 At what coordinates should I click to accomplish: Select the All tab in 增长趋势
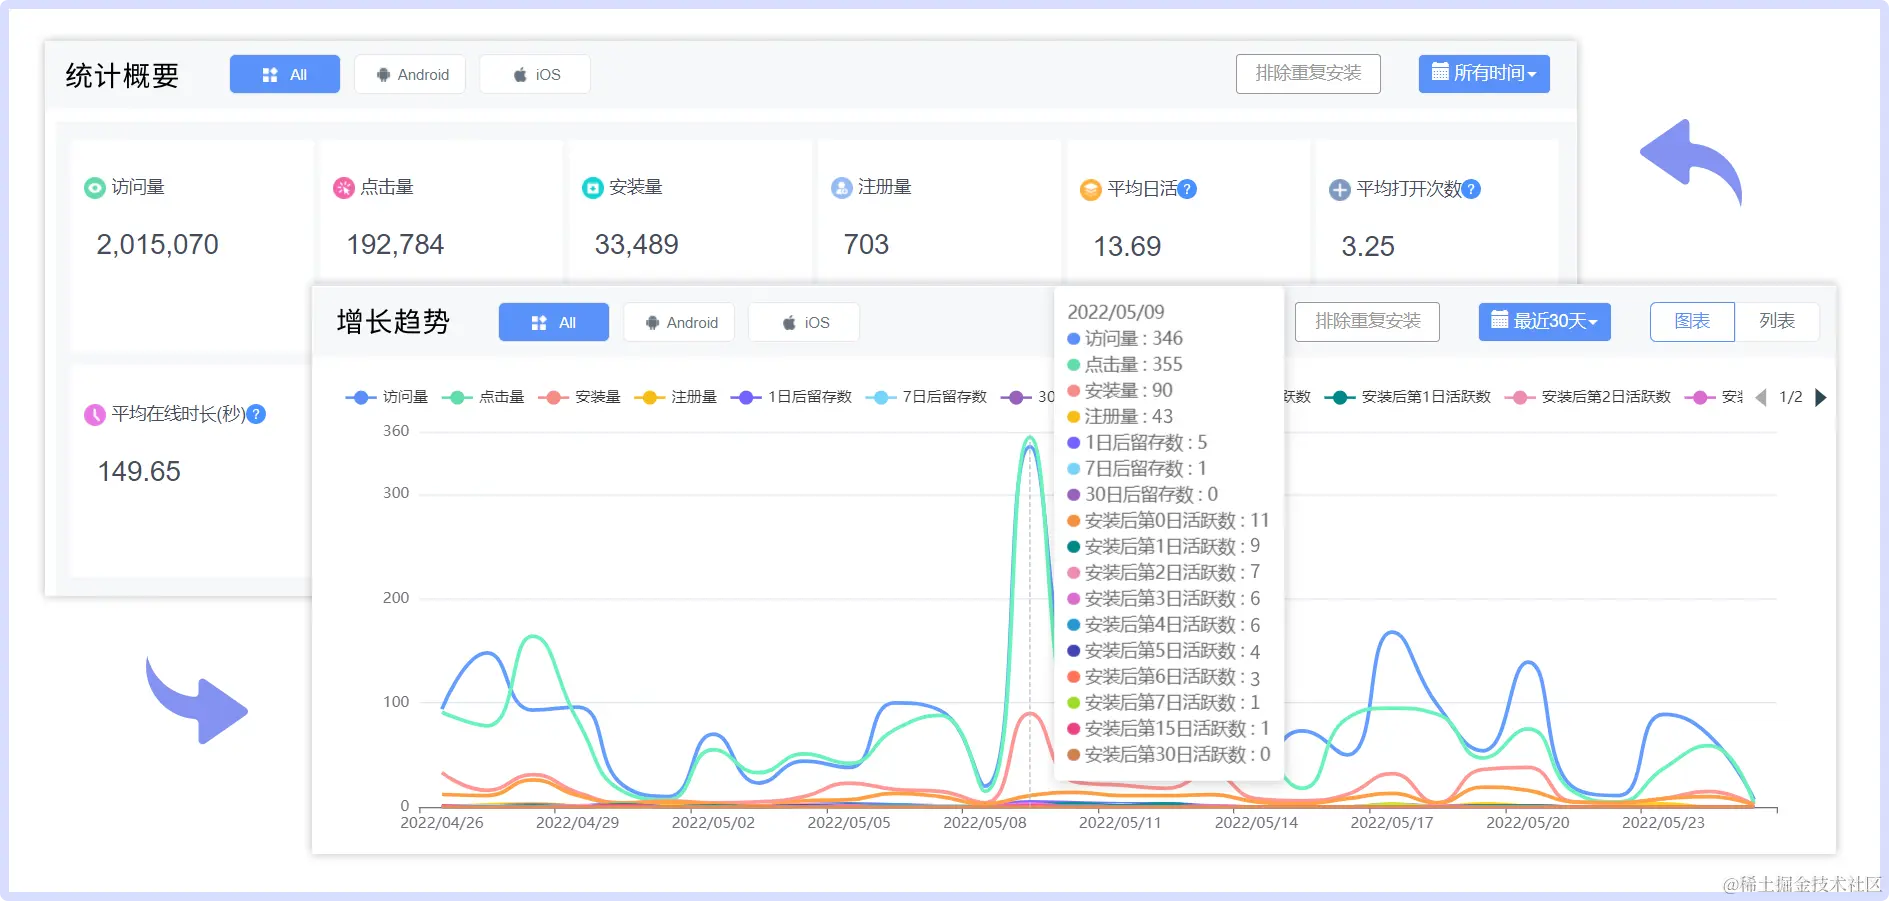click(554, 322)
